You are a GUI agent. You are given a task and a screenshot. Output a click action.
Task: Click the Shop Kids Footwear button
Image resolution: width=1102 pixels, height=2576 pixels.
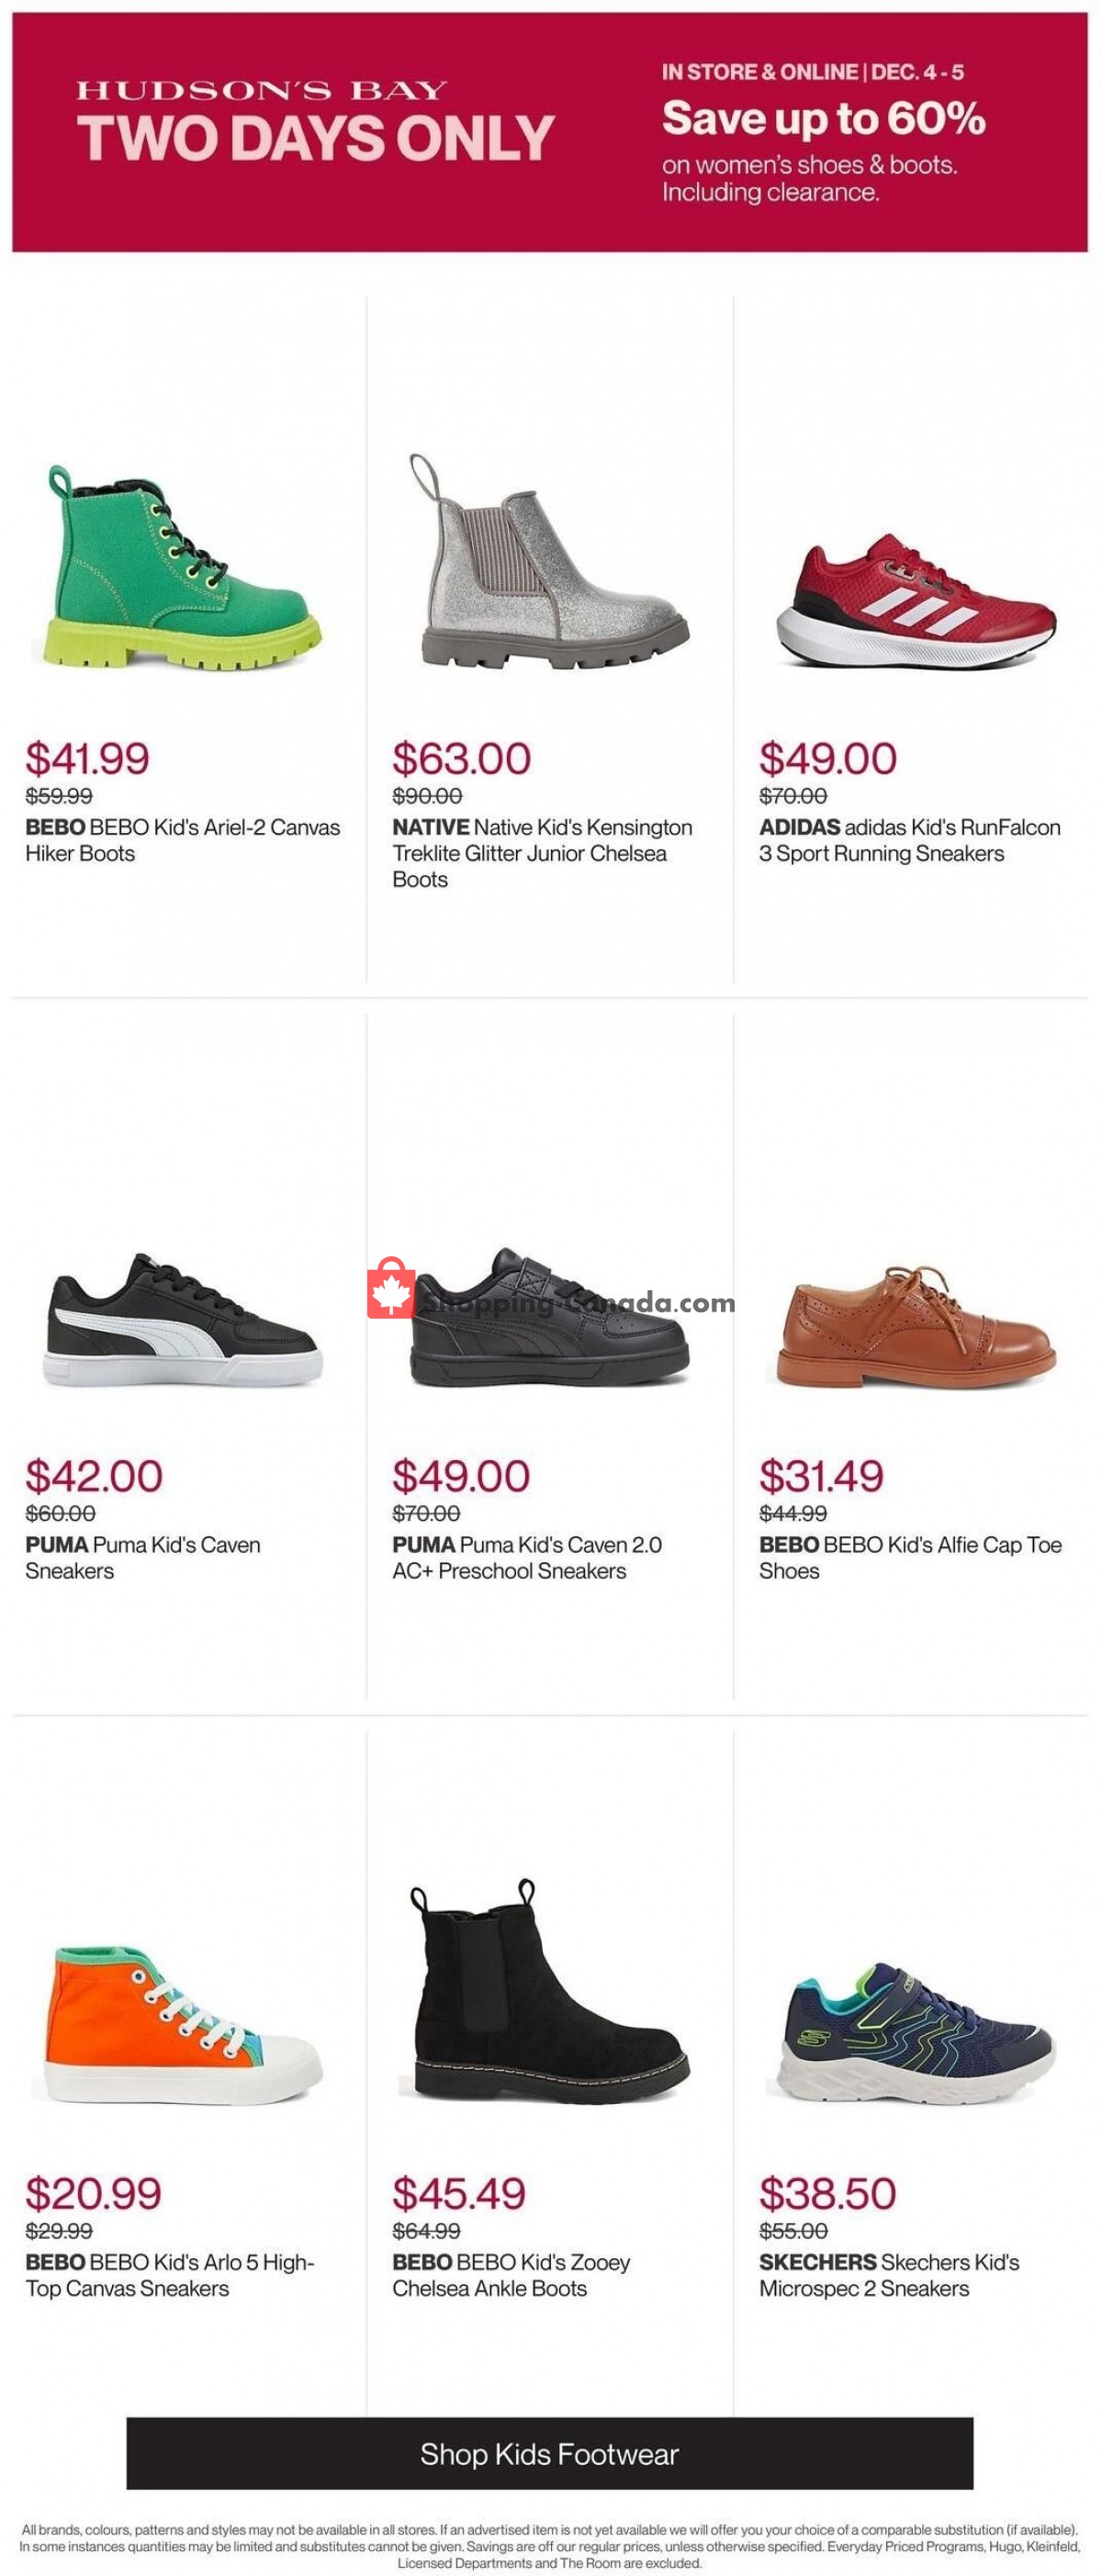549,2453
